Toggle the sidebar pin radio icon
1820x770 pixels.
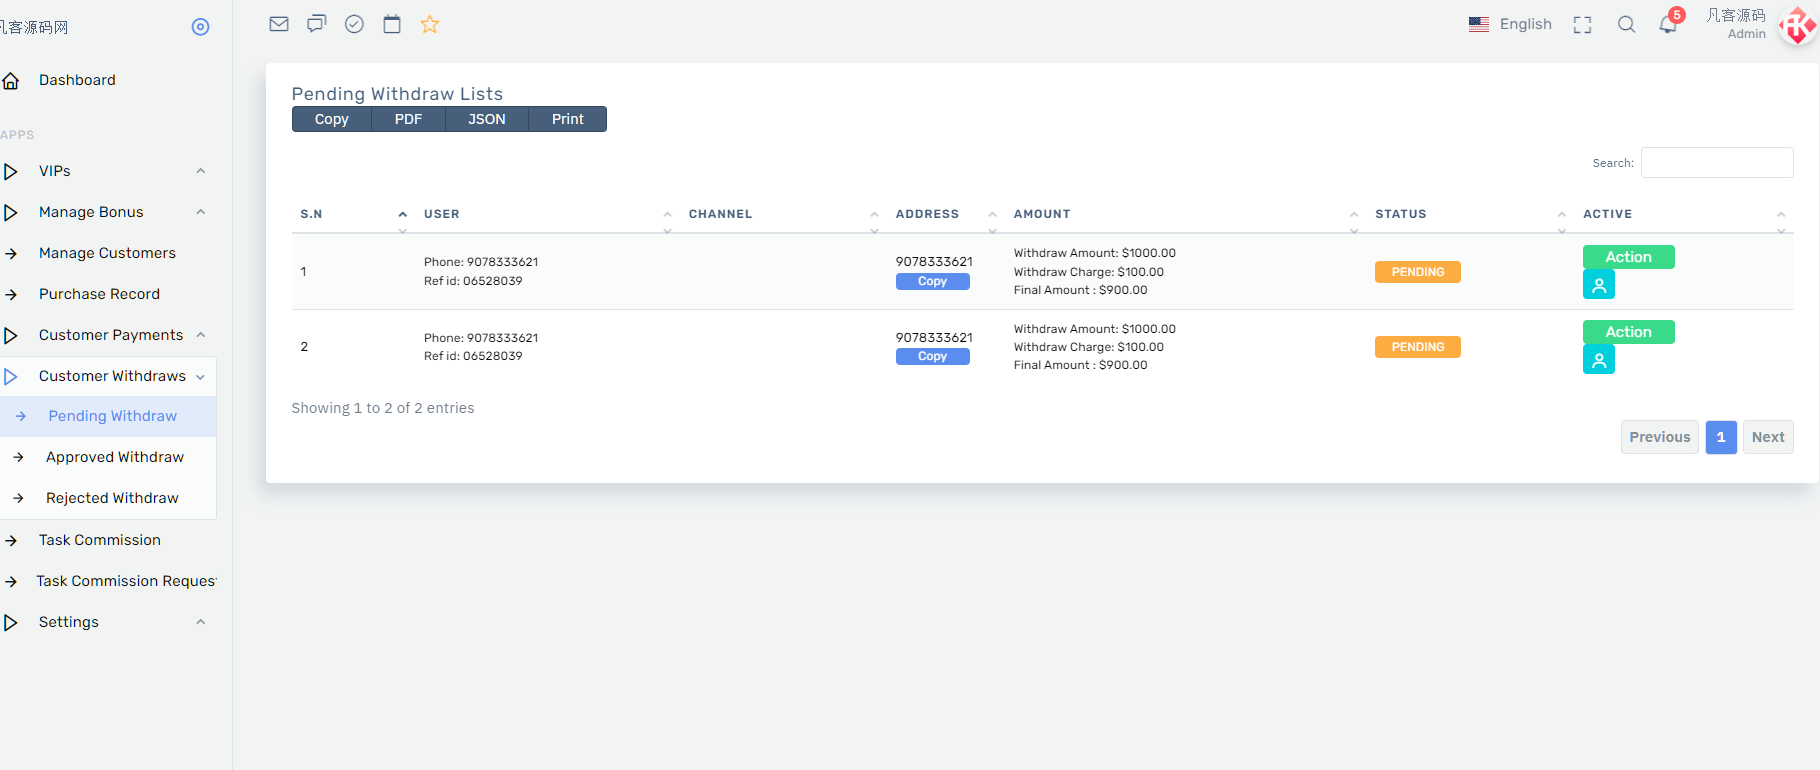click(200, 27)
